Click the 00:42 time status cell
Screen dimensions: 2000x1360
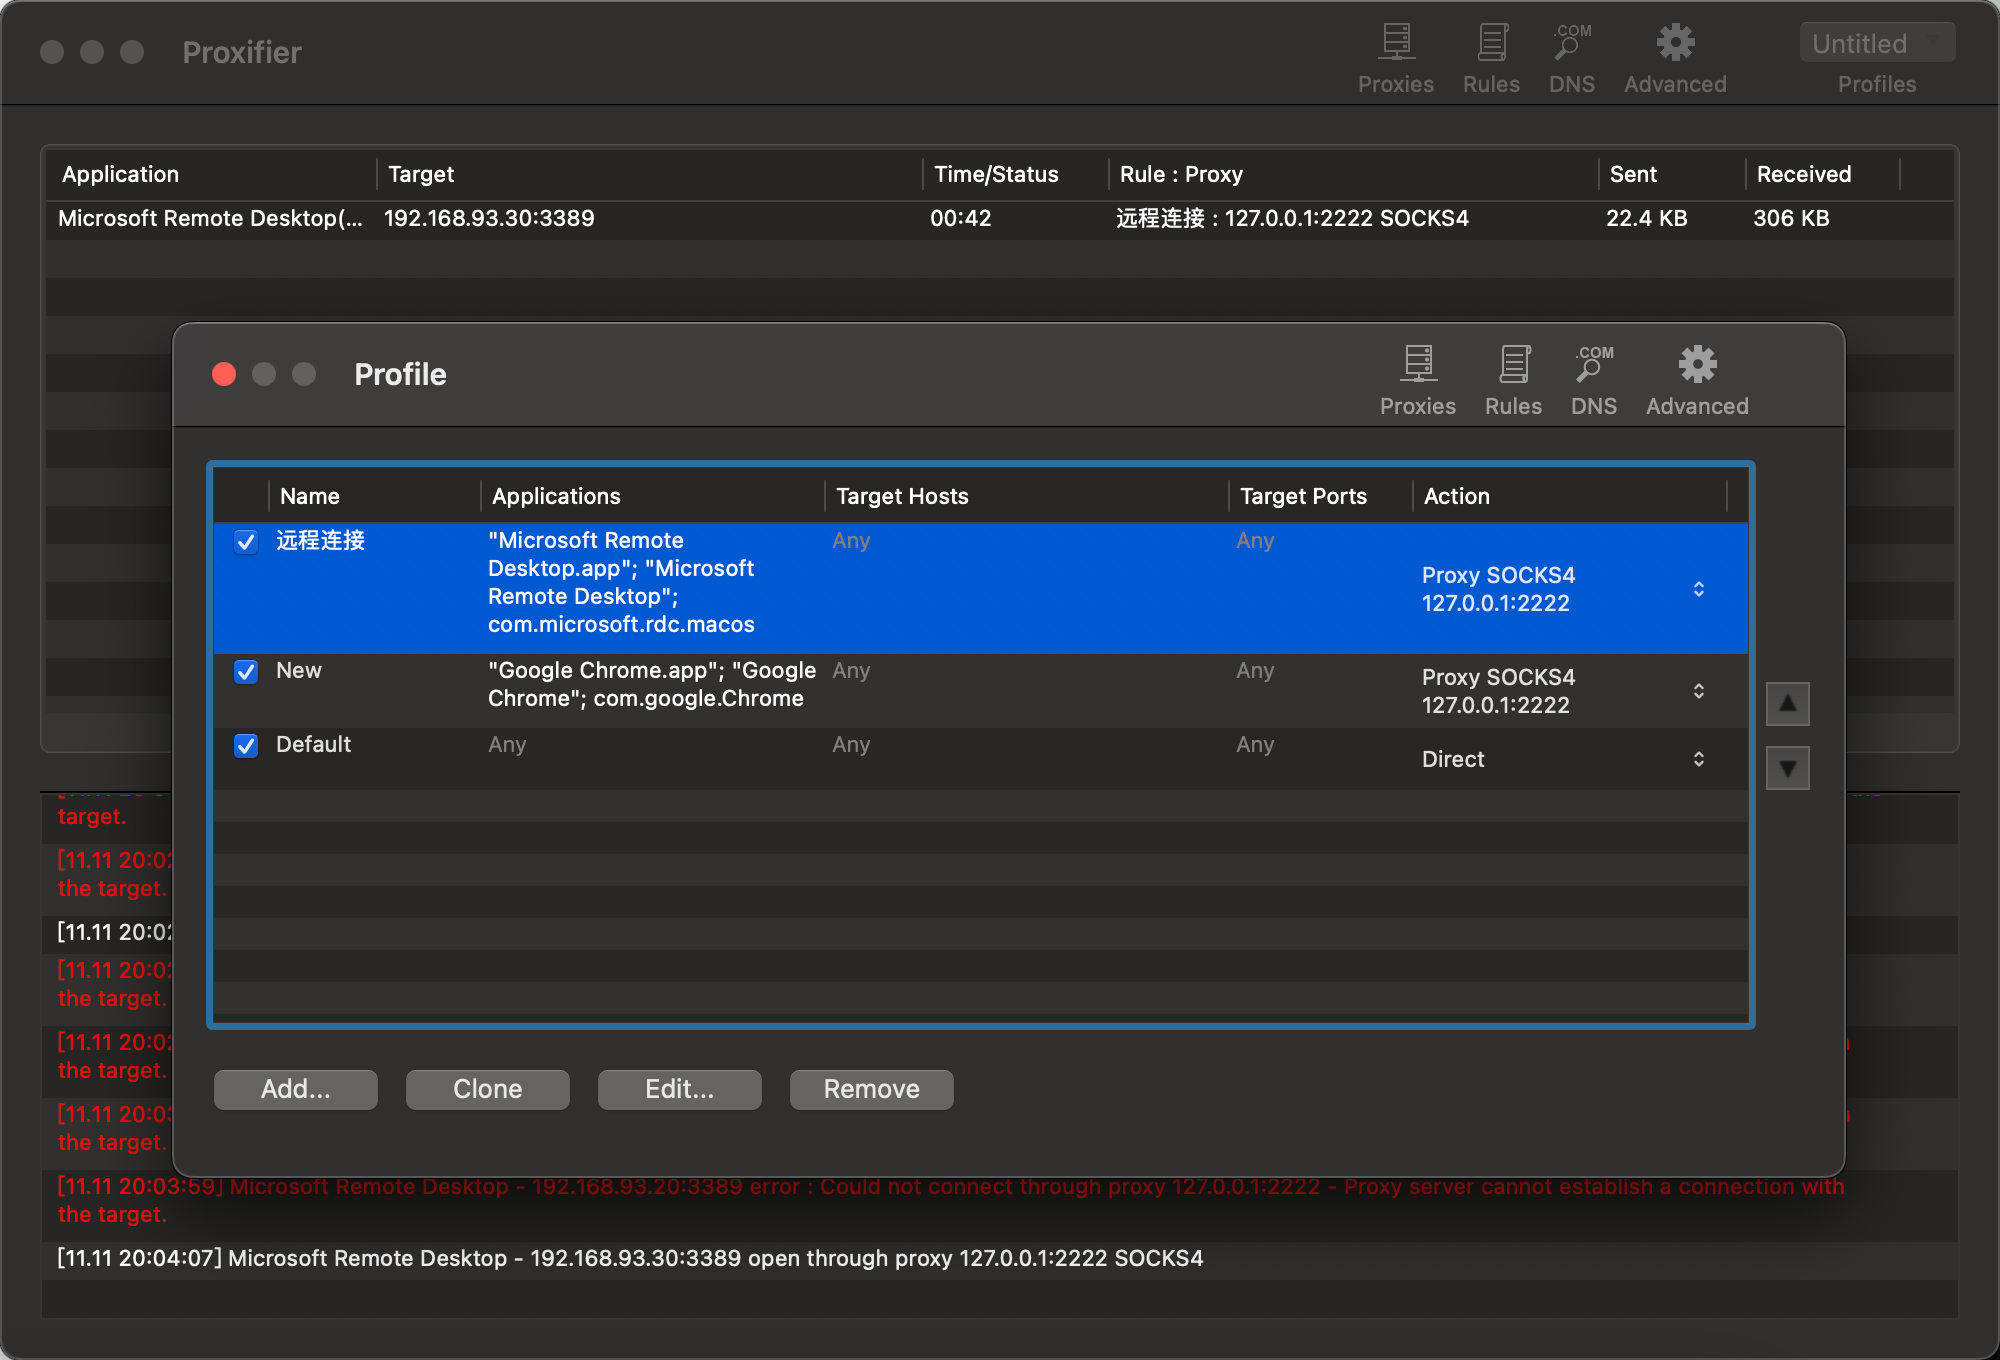coord(960,218)
